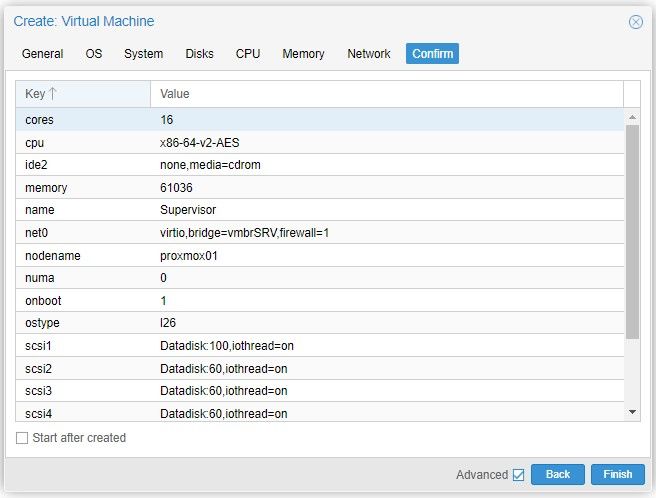Enable Start after created checkbox

coord(22,438)
